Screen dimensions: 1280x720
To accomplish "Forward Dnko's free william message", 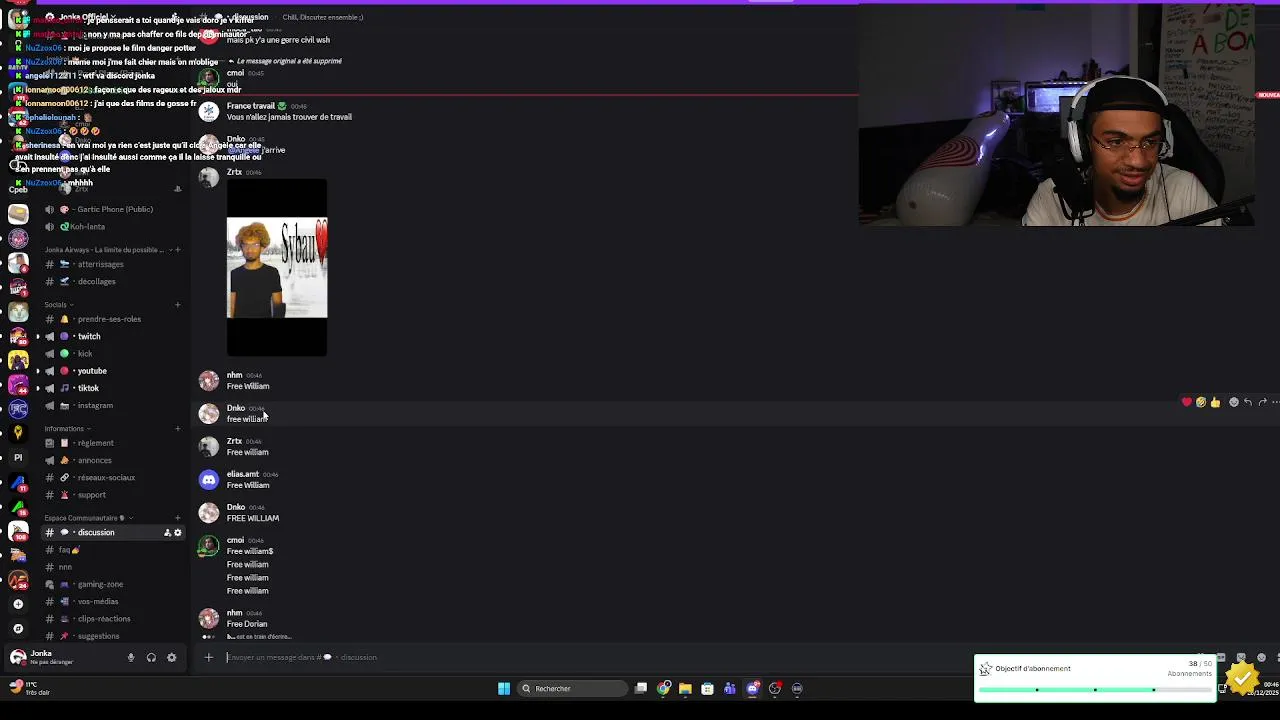I will (x=1262, y=402).
